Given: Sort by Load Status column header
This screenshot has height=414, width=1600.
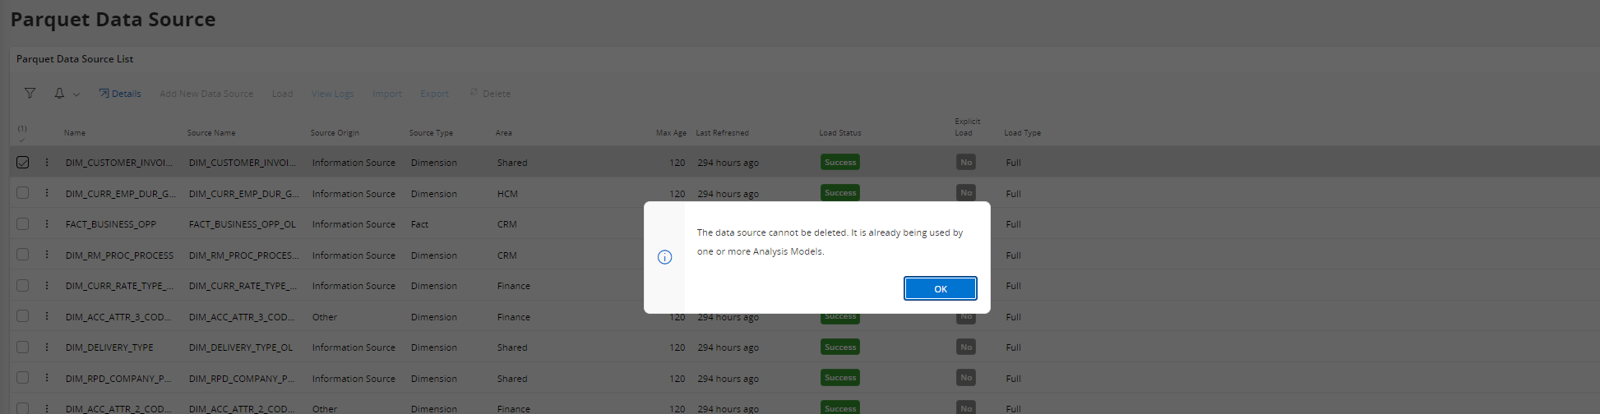Looking at the screenshot, I should coord(840,133).
